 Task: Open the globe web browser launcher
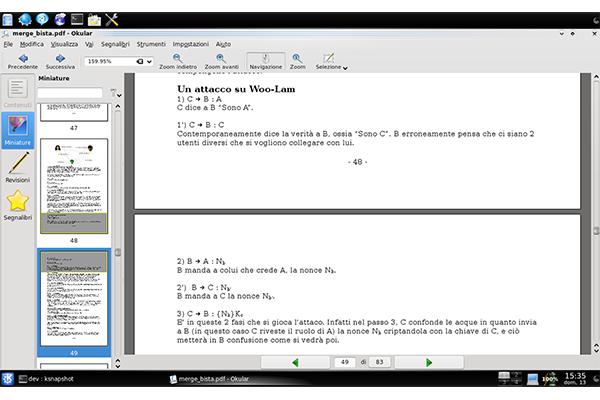(25, 19)
